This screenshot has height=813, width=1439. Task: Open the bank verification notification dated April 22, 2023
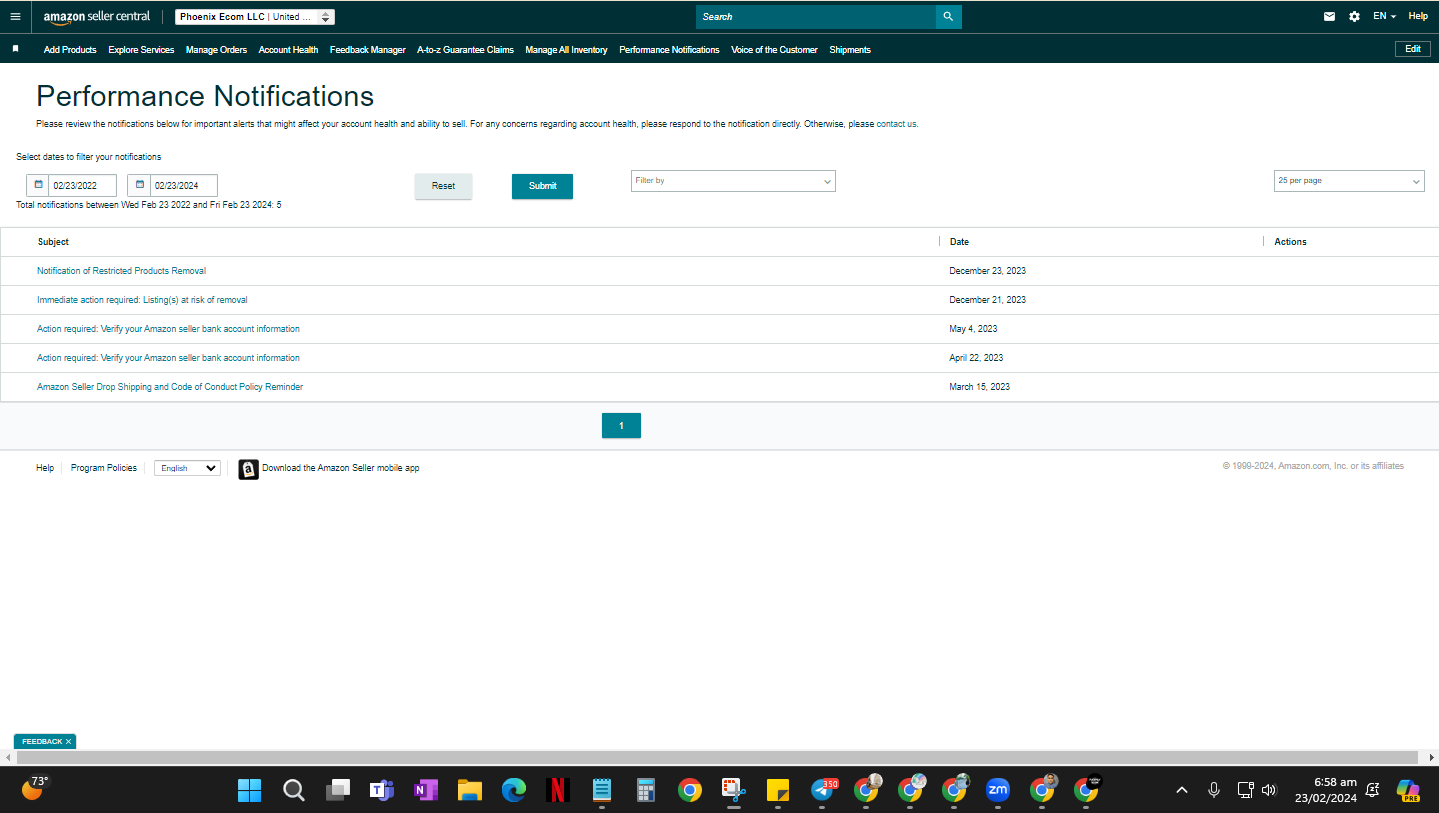click(168, 358)
